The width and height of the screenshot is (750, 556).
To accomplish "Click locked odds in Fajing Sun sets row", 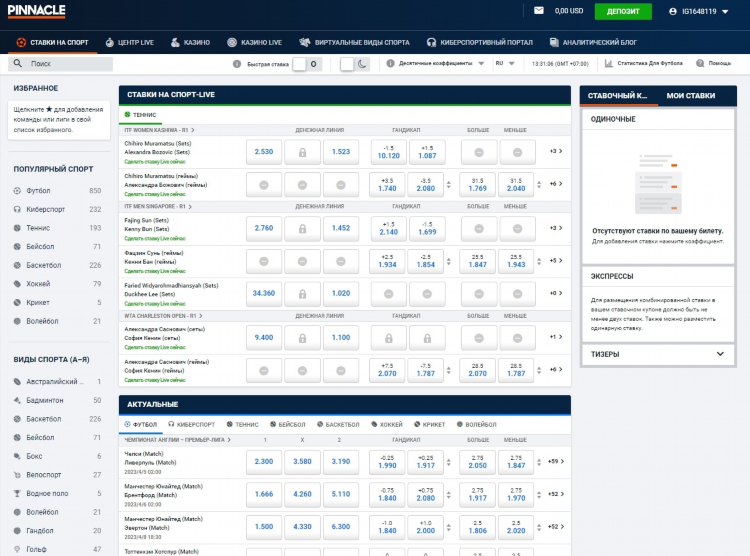I will pyautogui.click(x=302, y=229).
